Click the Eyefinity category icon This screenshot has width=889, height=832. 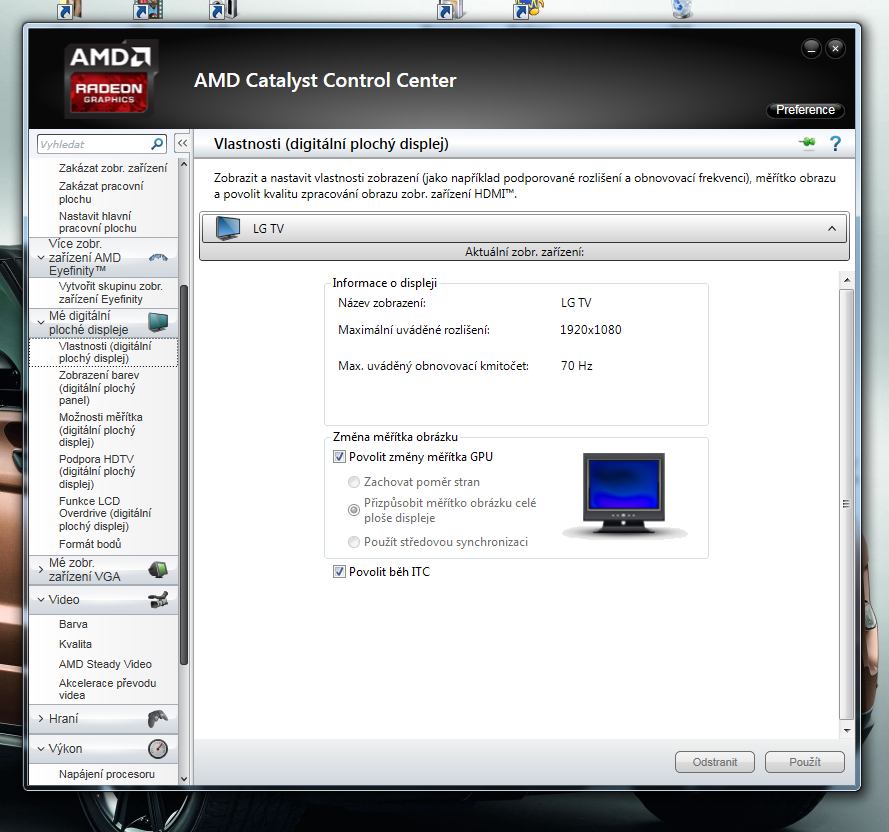pyautogui.click(x=158, y=257)
